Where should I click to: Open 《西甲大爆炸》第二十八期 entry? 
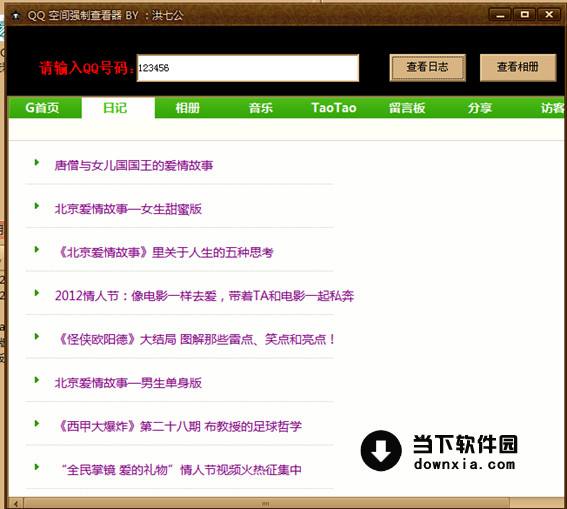(179, 426)
